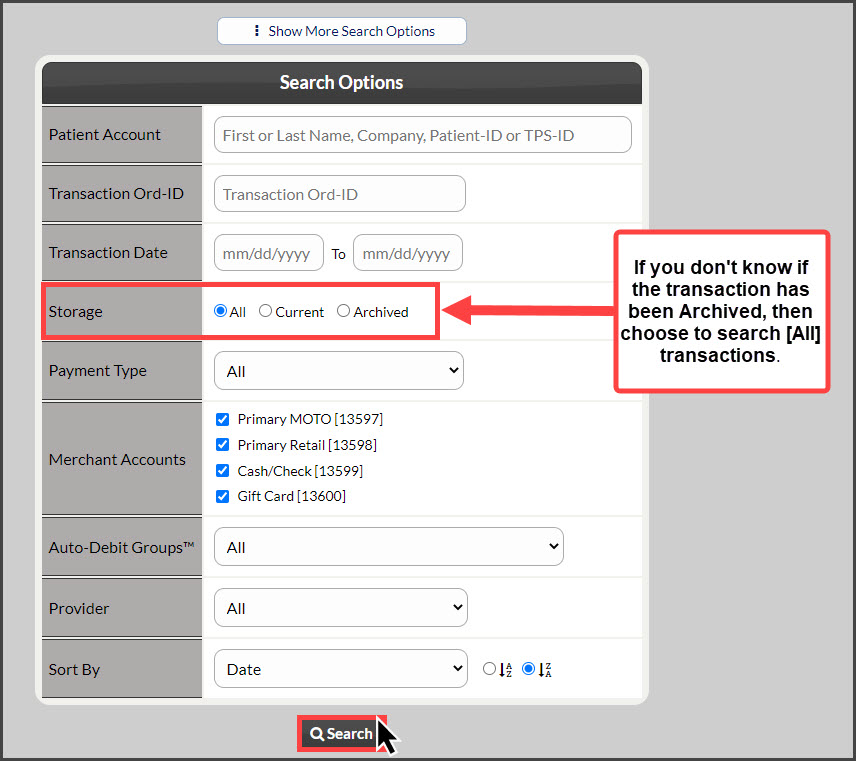Select Archived transactions storage
The width and height of the screenshot is (856, 761).
click(x=345, y=311)
